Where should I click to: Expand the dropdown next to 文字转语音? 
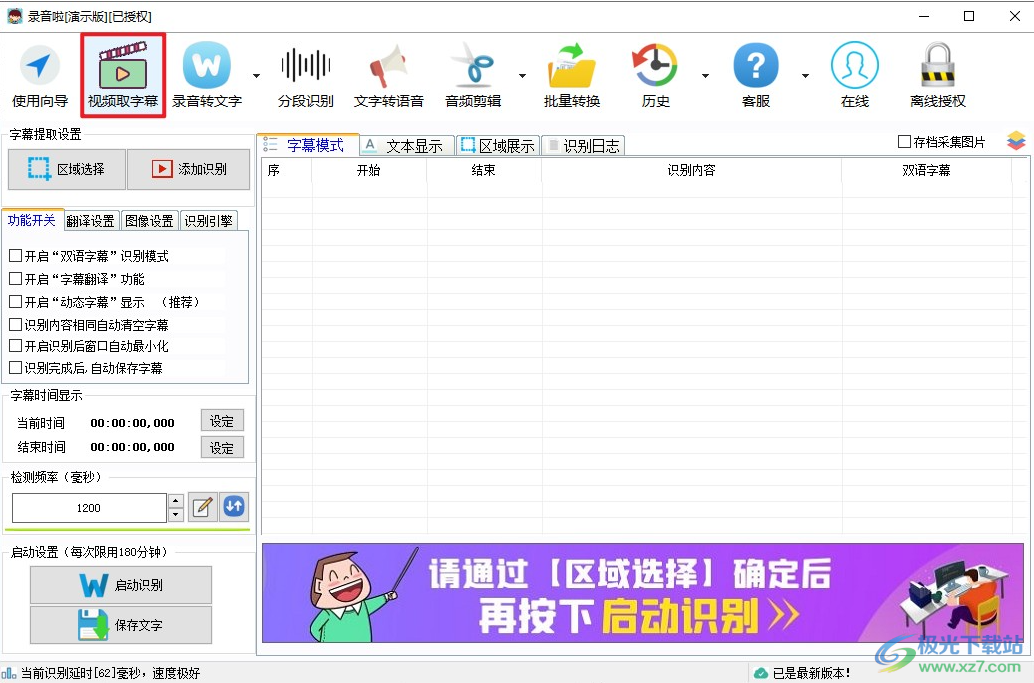point(521,75)
